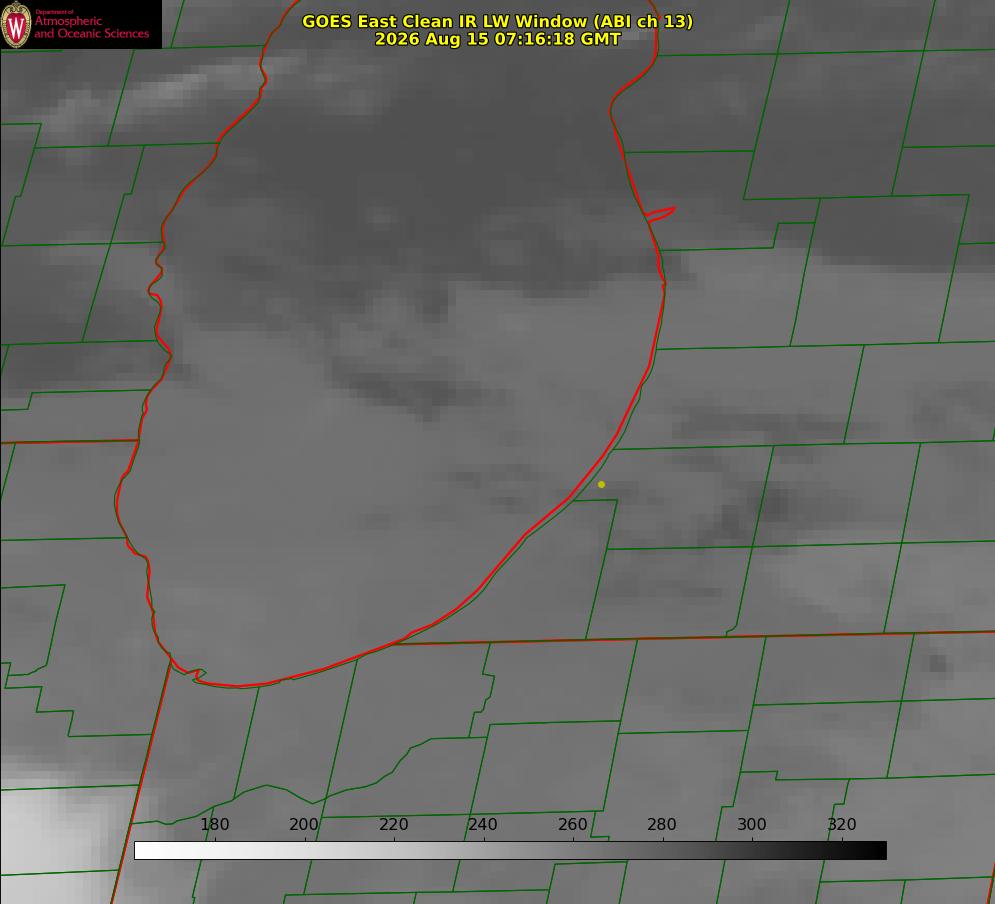This screenshot has height=904, width=995.
Task: Click the Atmospheric and Oceanic Sciences text
Action: 91,27
